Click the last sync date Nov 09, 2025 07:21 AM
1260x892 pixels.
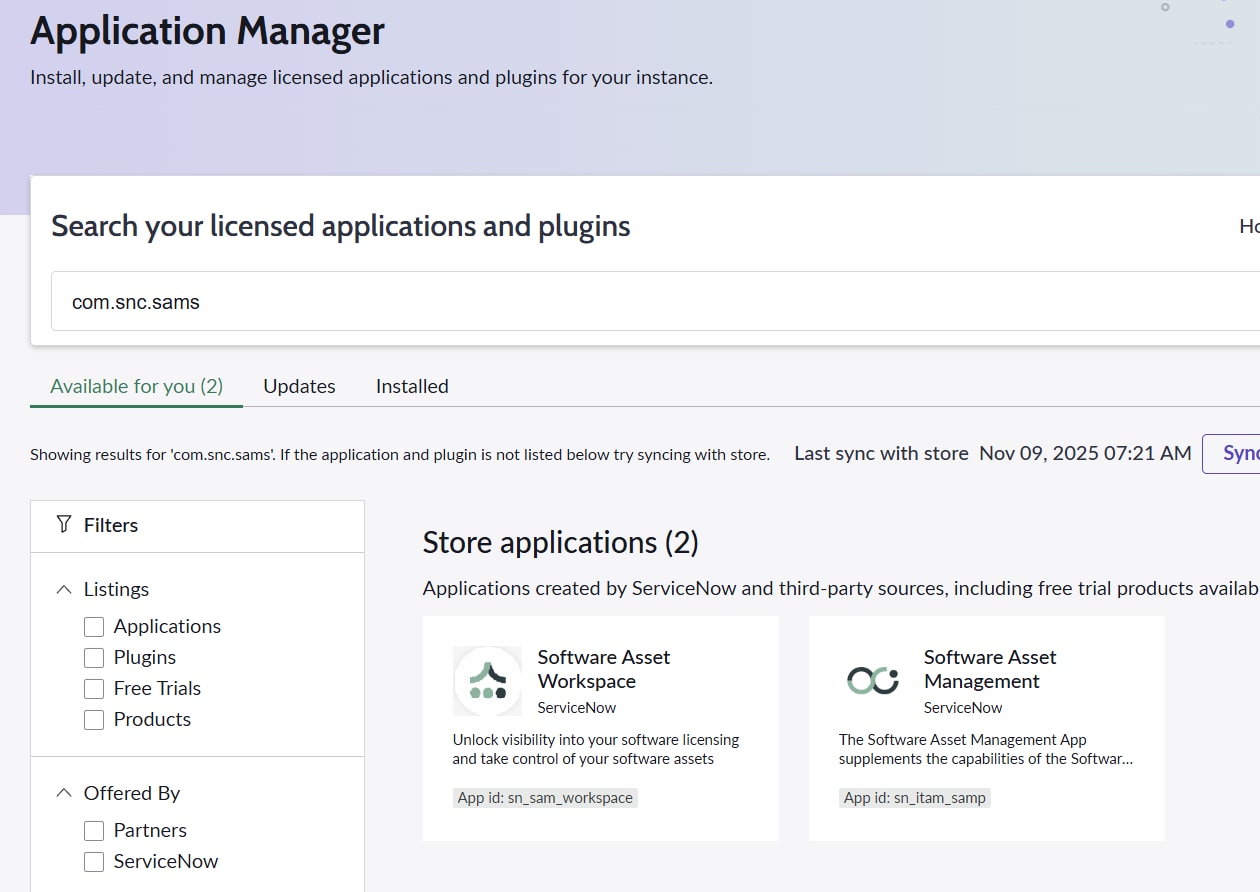click(1085, 453)
